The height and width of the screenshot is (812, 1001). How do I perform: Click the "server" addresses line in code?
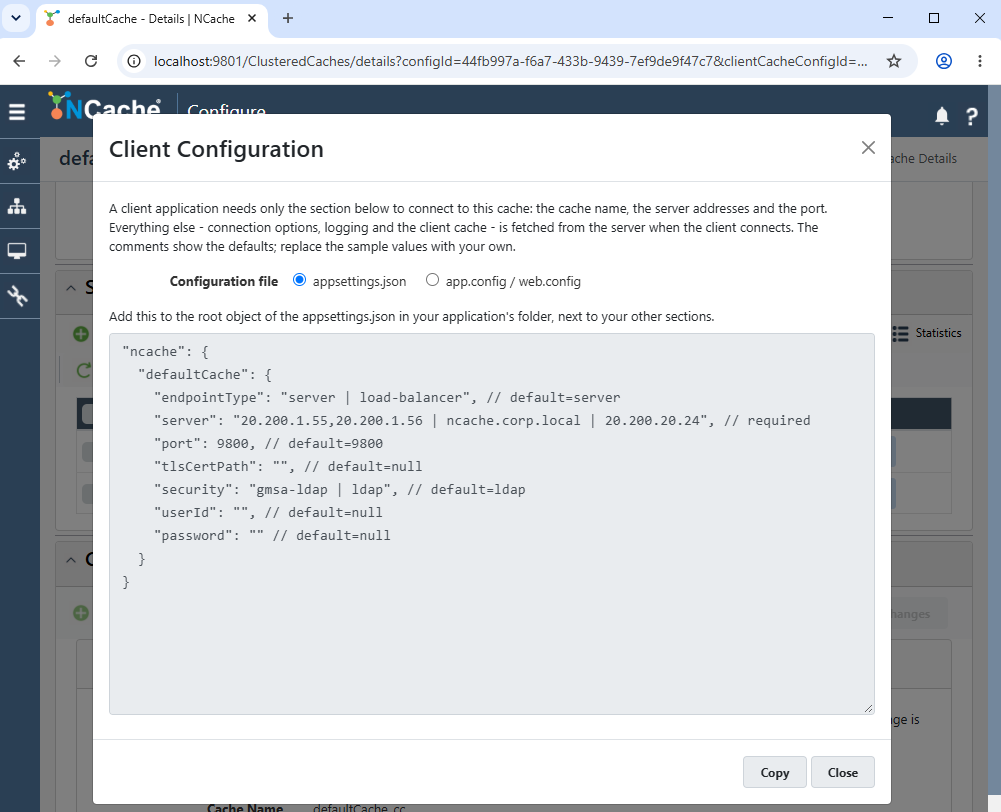point(482,421)
